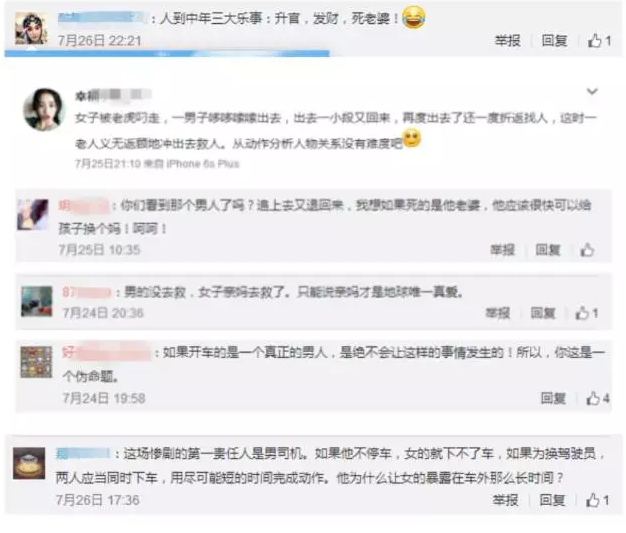The width and height of the screenshot is (626, 533).
Task: Expand the post options chevron at top right
Action: tap(592, 91)
